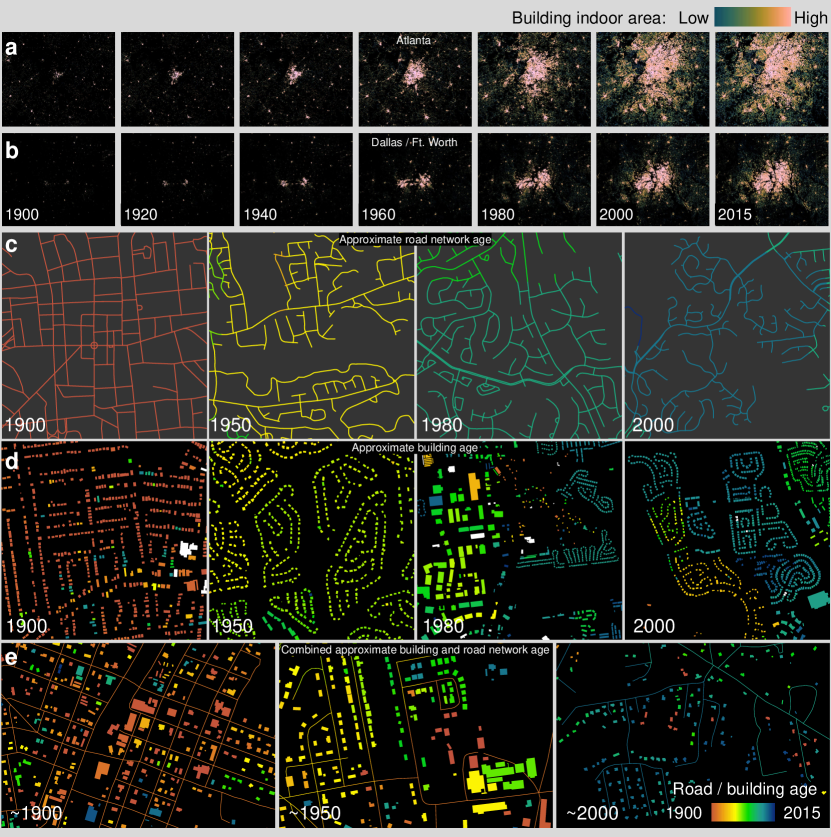831x837 pixels.
Task: Select the Atlanta 2000 map panel
Action: (x=653, y=79)
